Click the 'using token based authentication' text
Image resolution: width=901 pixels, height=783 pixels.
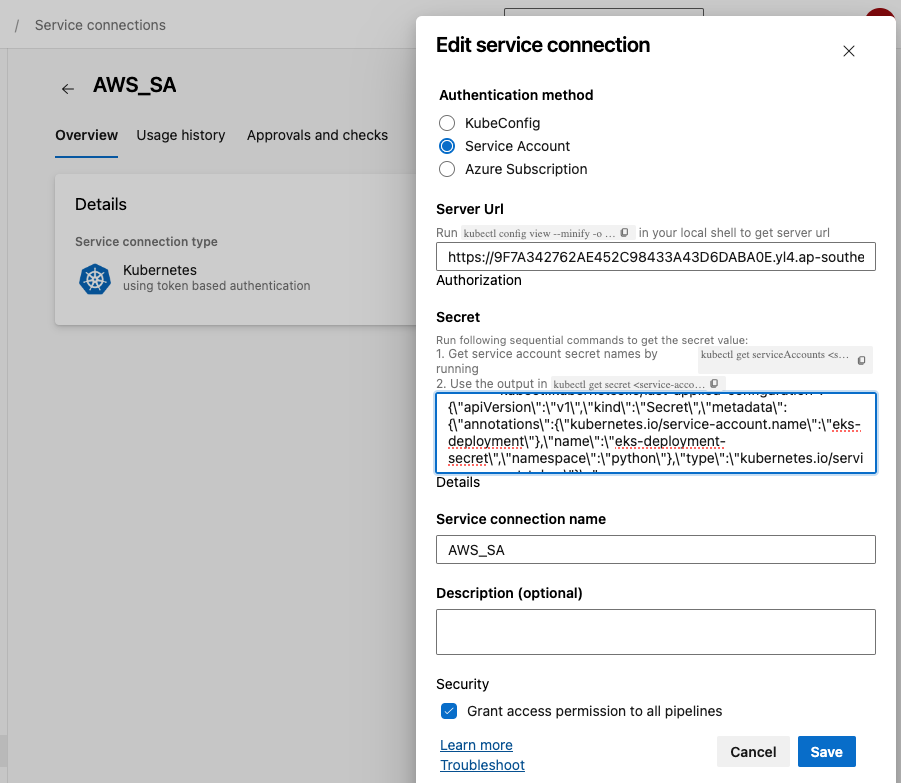click(x=217, y=286)
